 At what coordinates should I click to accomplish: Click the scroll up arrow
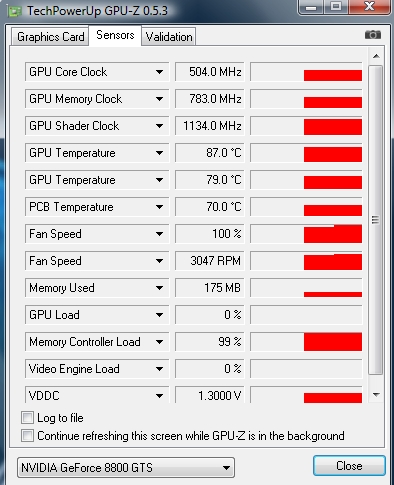(x=376, y=56)
